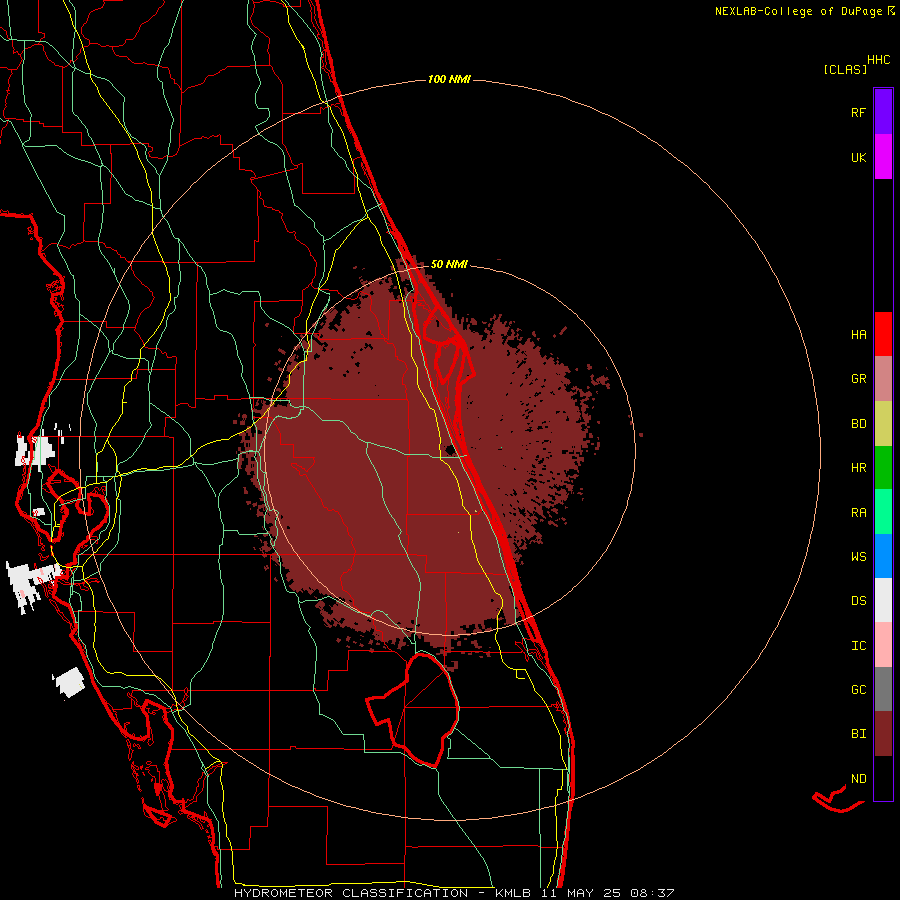The image size is (900, 900).
Task: Click the GC gray legend swatch
Action: 883,689
